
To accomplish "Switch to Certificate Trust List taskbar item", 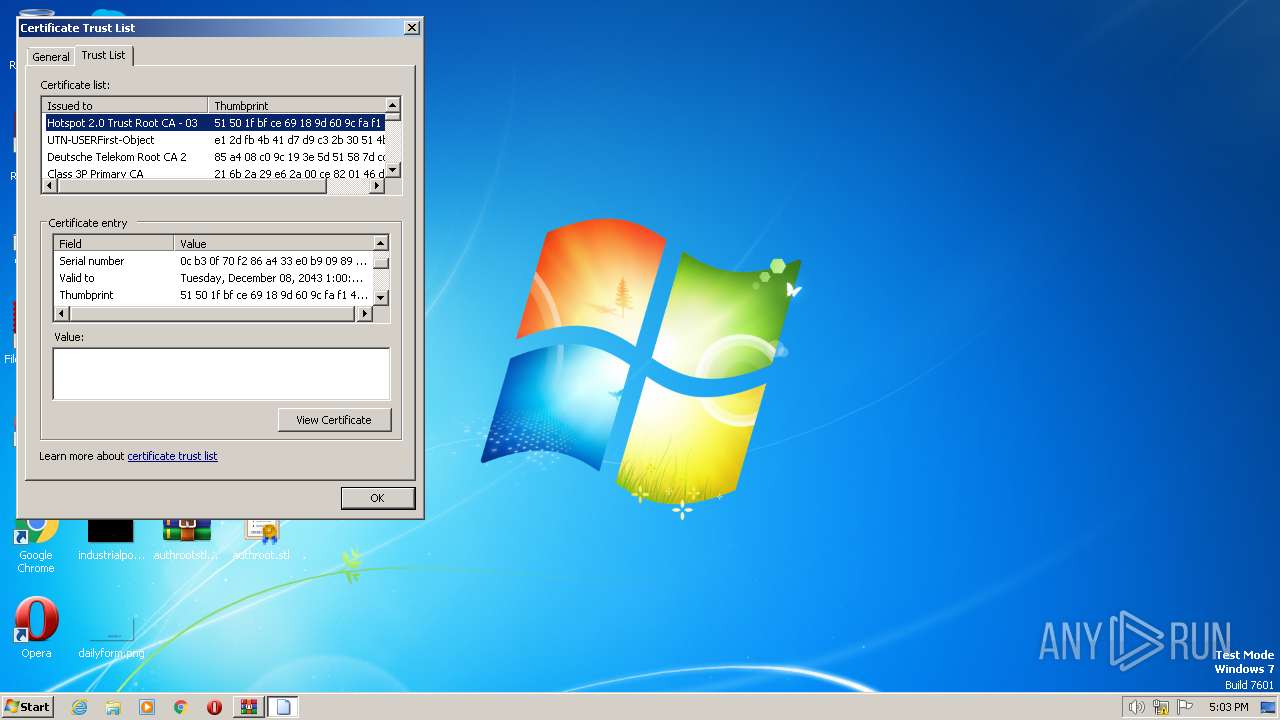I will tap(283, 707).
